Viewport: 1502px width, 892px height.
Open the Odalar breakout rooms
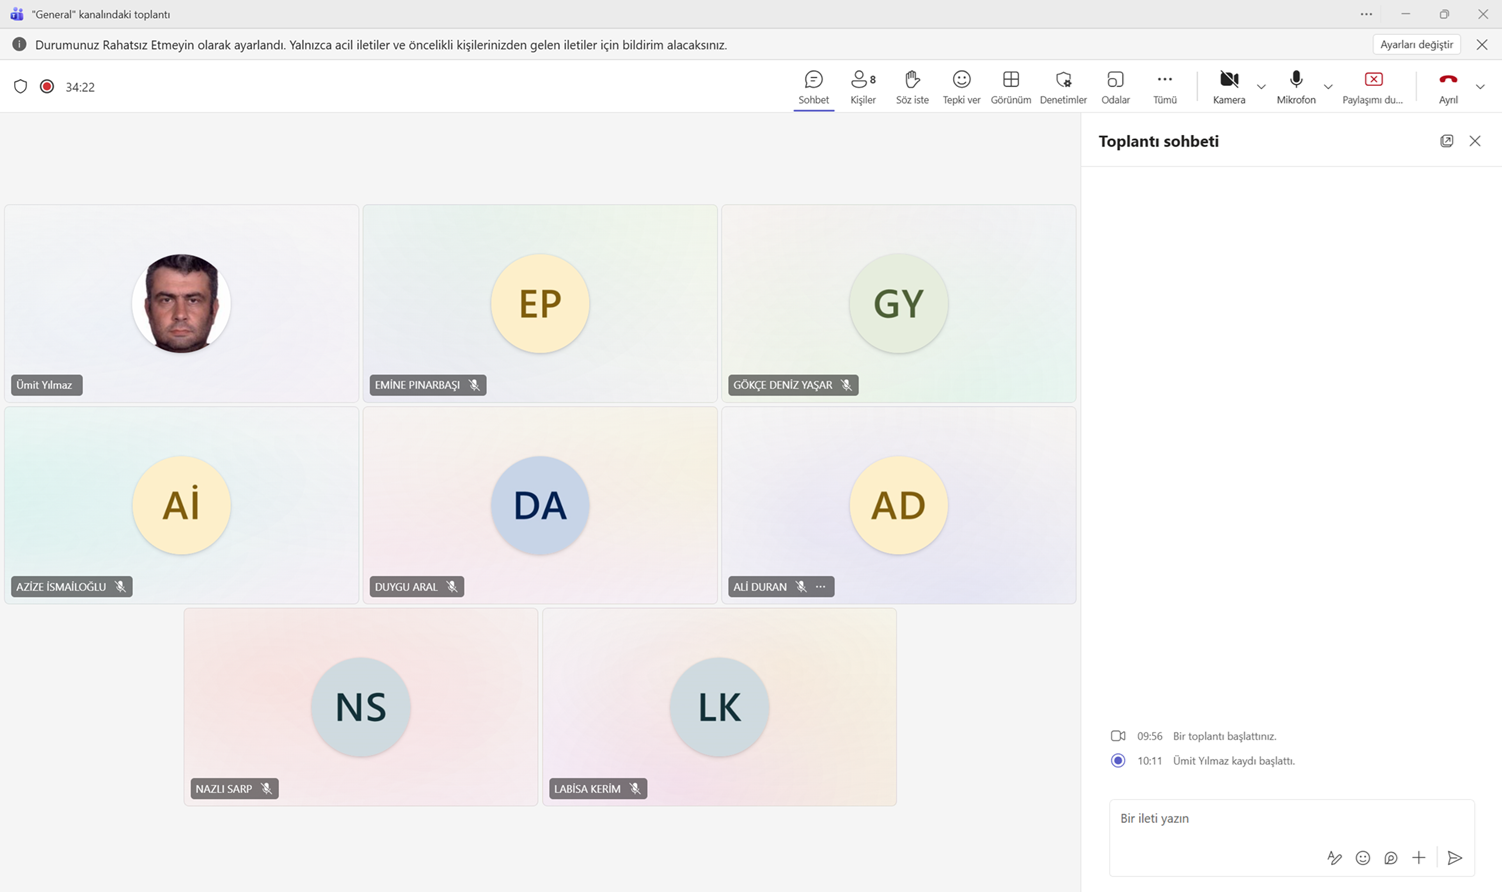point(1115,87)
